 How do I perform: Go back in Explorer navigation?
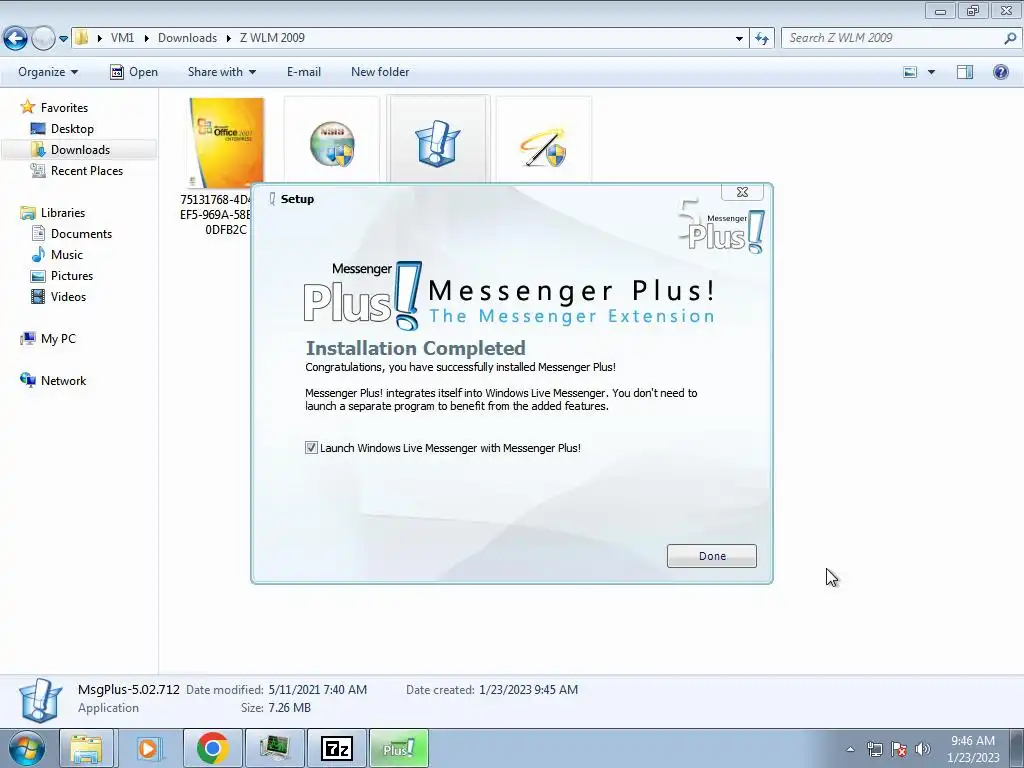click(x=16, y=39)
